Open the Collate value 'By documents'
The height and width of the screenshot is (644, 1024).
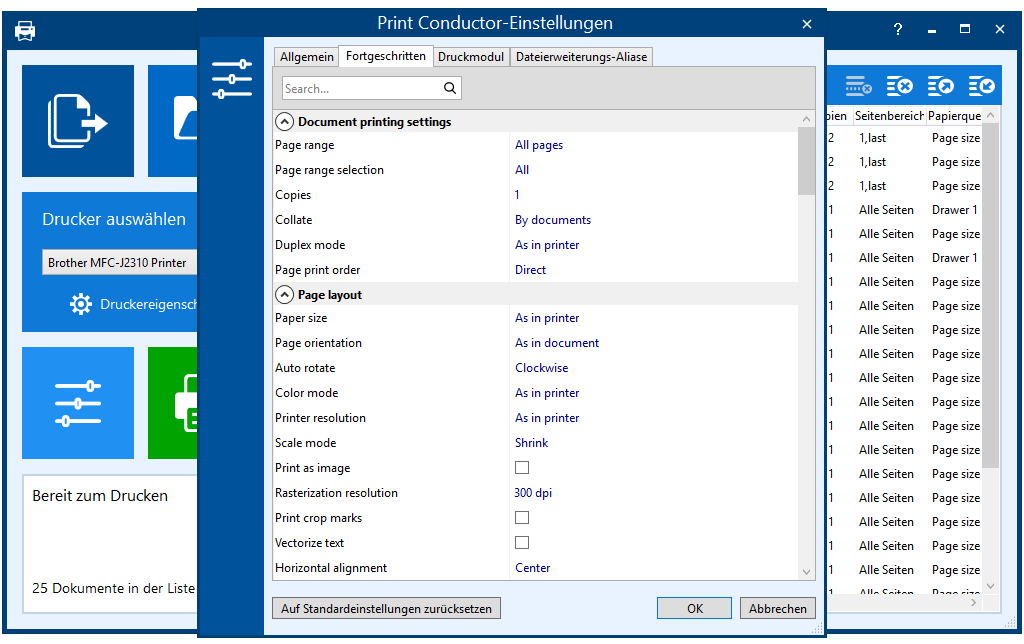tap(552, 220)
